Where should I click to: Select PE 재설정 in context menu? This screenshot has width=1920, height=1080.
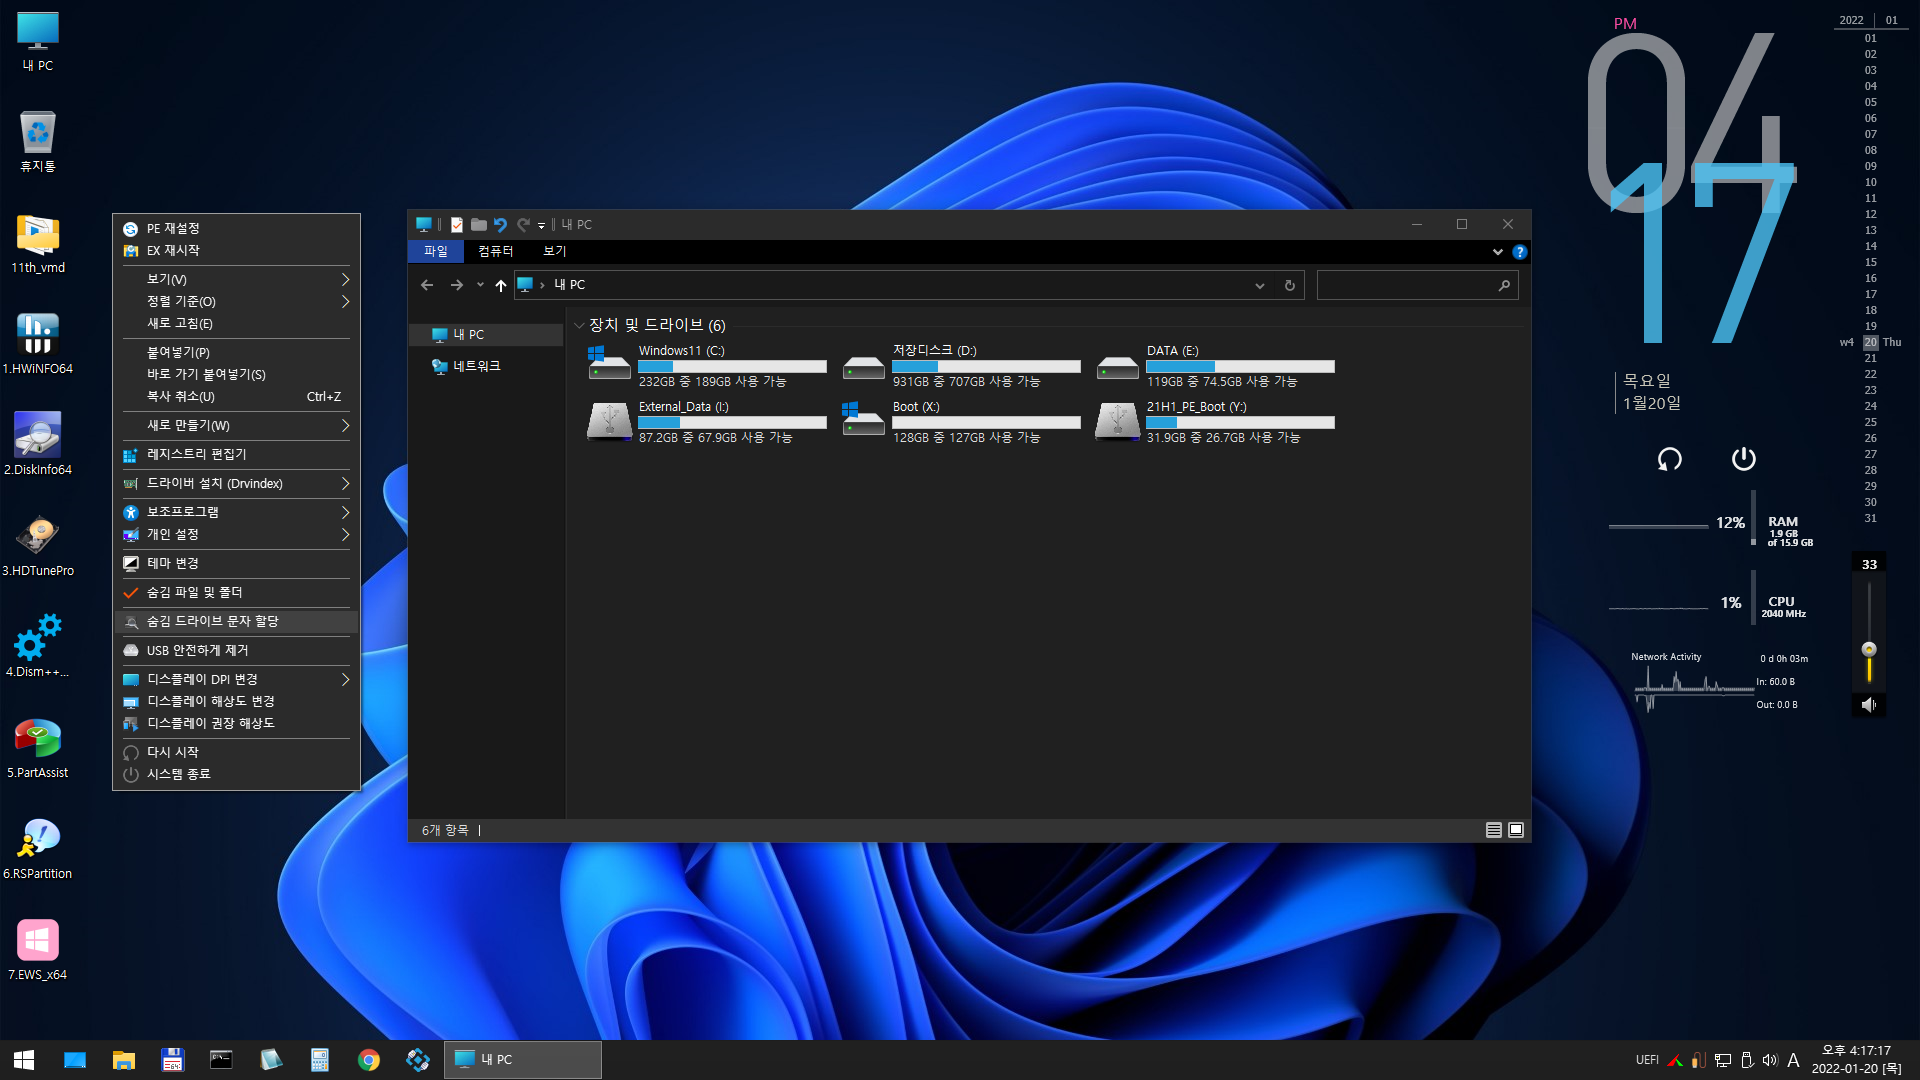tap(236, 229)
